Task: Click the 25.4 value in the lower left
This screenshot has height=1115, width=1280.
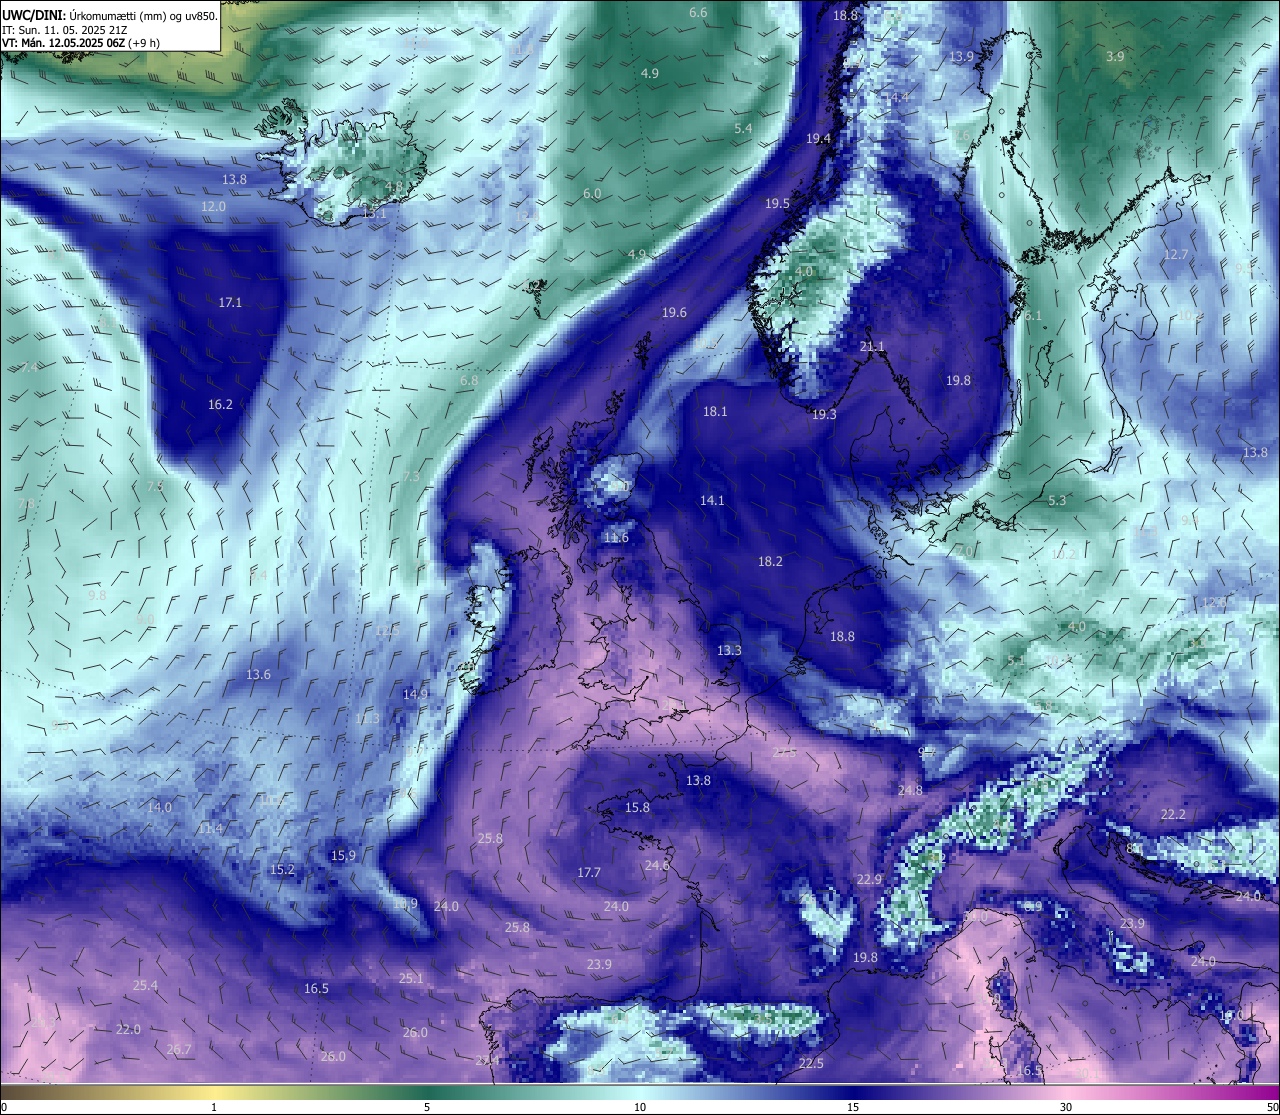Action: click(x=145, y=986)
